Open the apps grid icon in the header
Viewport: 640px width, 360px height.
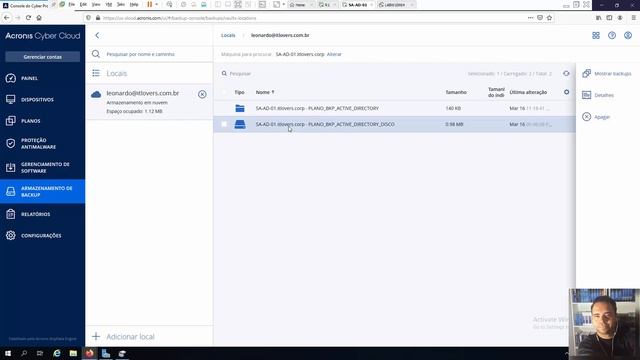(x=596, y=36)
